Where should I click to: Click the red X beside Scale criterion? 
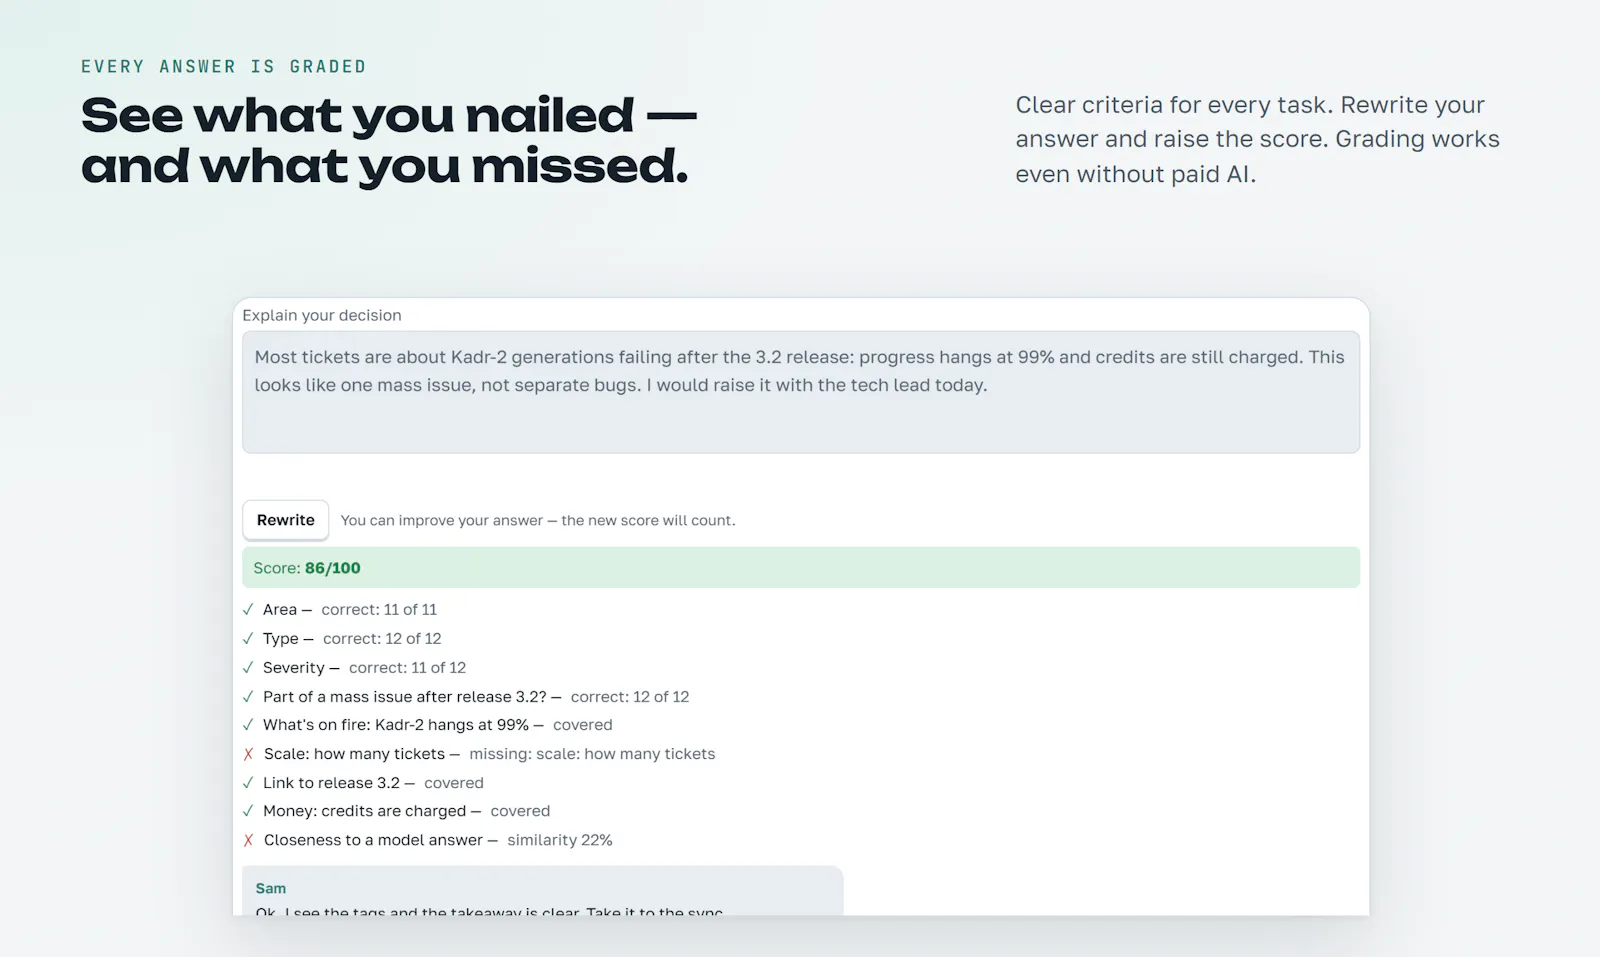[x=248, y=754]
